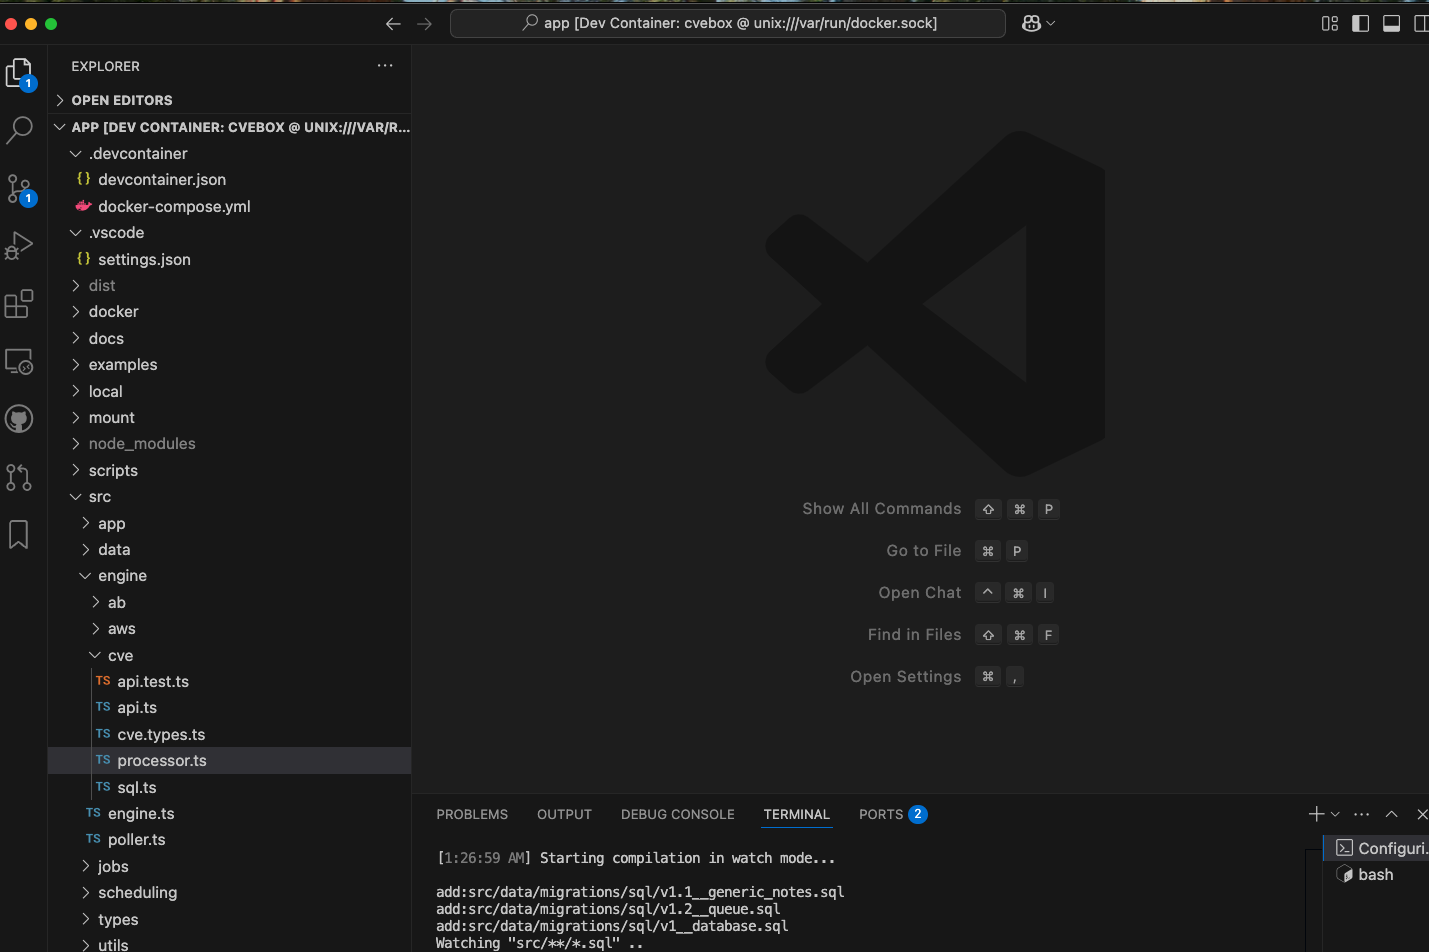Image resolution: width=1429 pixels, height=952 pixels.
Task: Expand the docker folder
Action: click(x=230, y=312)
